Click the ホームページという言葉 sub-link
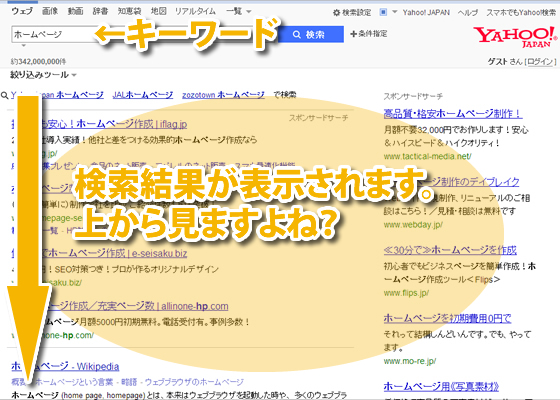560x400 pixels. tap(74, 382)
